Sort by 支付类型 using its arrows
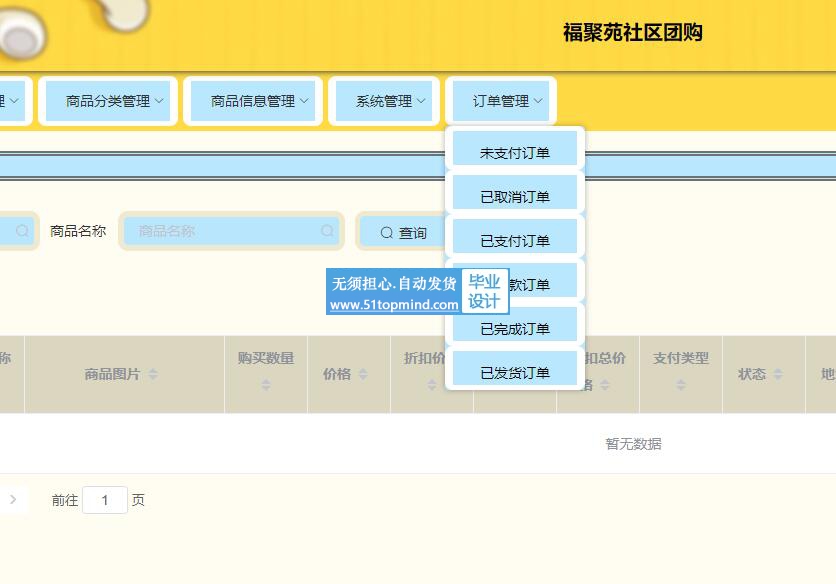Viewport: 836px width, 584px height. tap(681, 384)
